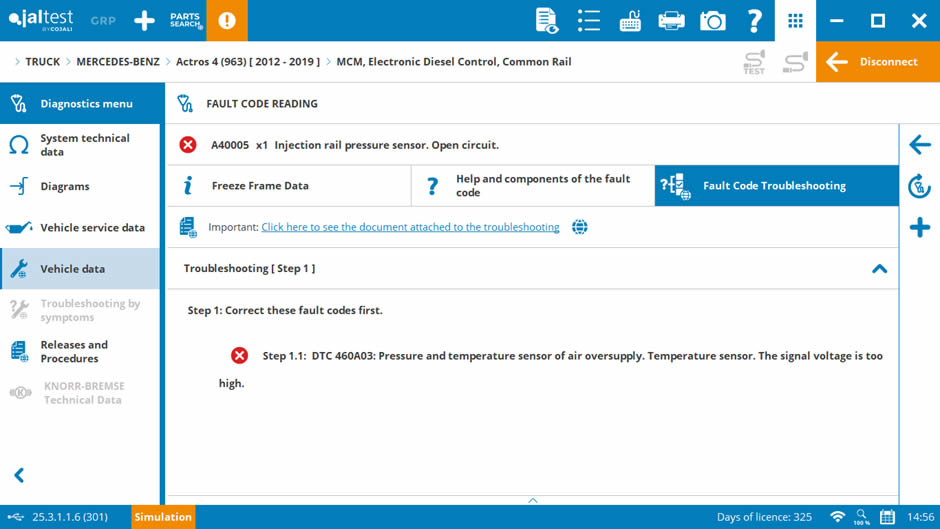940x529 pixels.
Task: Click the version 25.3.1.1.6 (301) text
Action: coord(70,517)
